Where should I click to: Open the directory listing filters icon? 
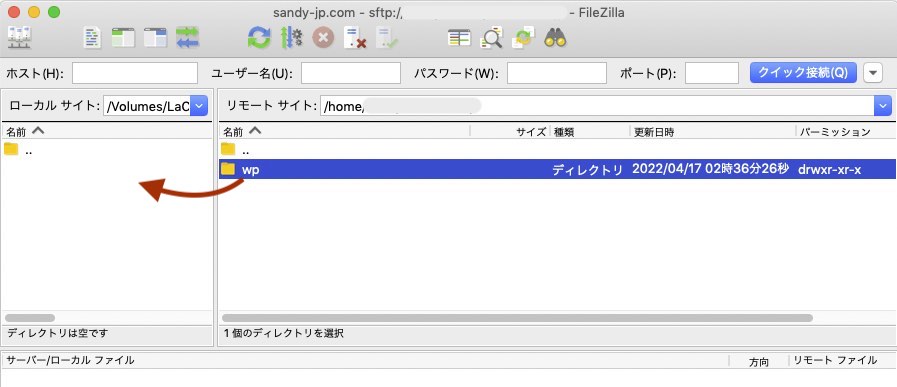[459, 38]
